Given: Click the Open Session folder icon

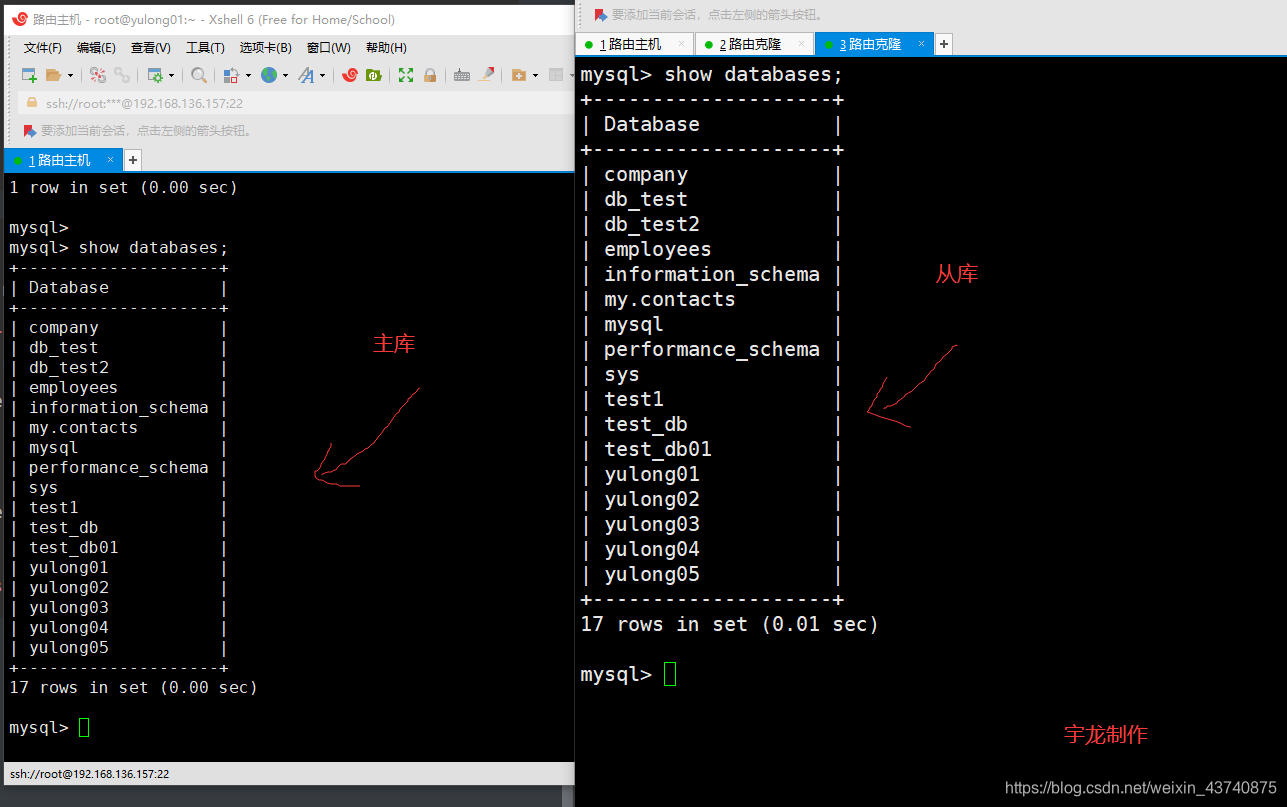Looking at the screenshot, I should [x=53, y=75].
